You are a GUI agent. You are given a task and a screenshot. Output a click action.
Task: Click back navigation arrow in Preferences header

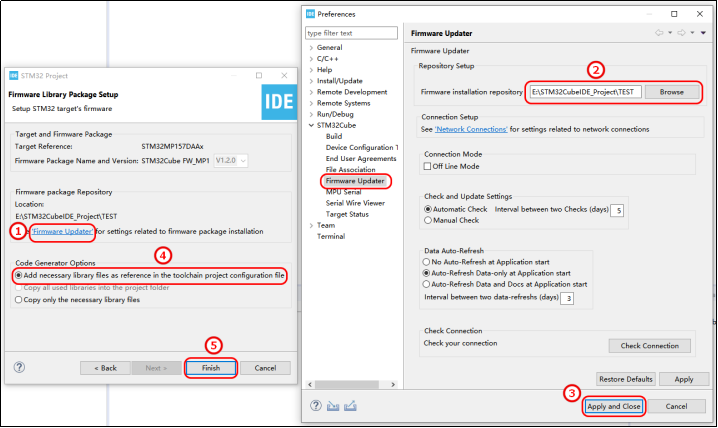coord(659,33)
